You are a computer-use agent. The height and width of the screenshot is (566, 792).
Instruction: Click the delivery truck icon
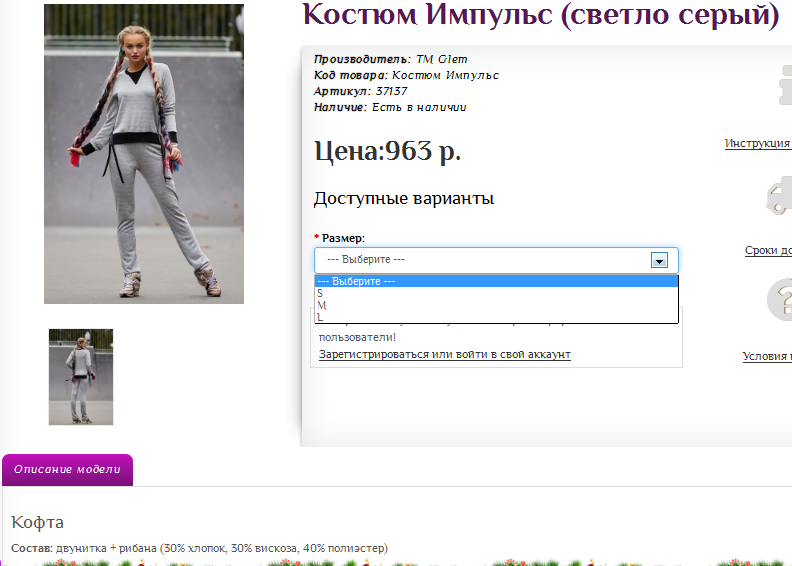click(x=779, y=195)
